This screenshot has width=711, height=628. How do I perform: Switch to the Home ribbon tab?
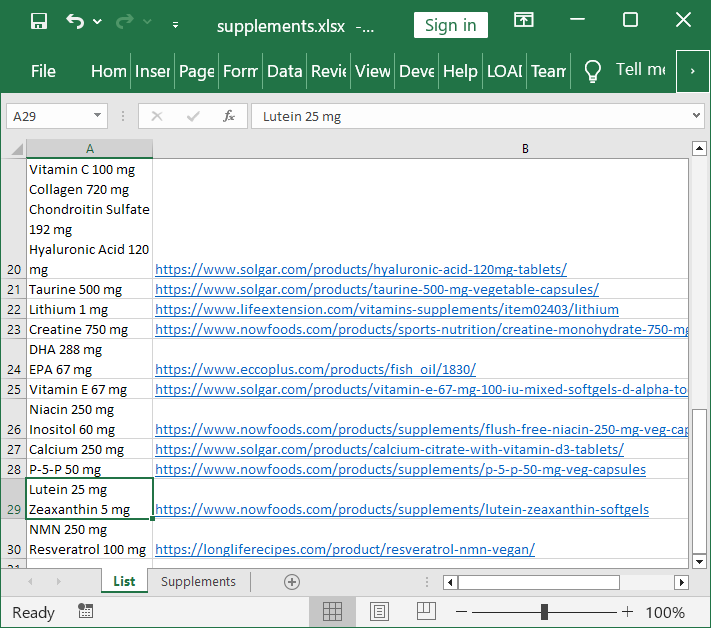pos(109,71)
